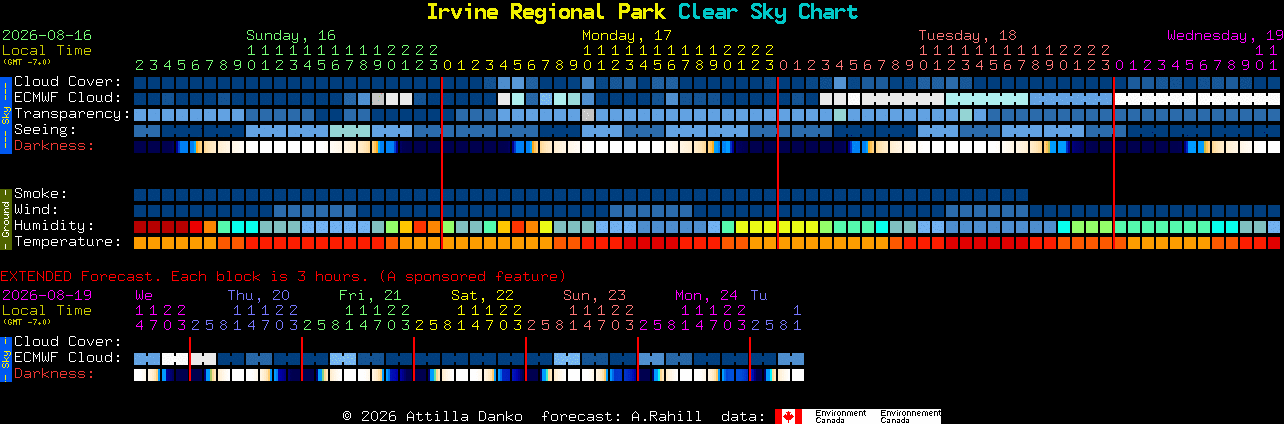Click the Sun, 23 extended day header
The width and height of the screenshot is (1284, 424).
(x=594, y=295)
